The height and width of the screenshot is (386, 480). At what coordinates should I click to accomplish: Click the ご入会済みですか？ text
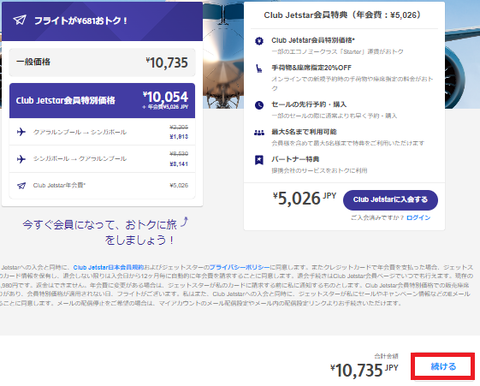377,218
